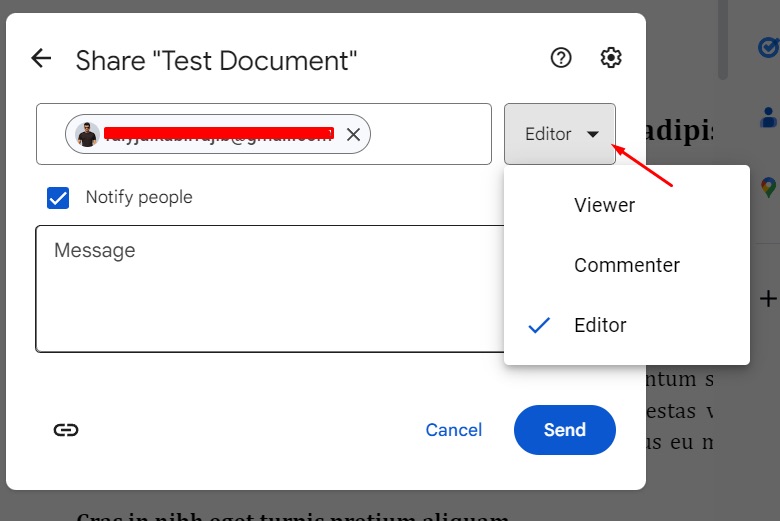Image resolution: width=780 pixels, height=521 pixels.
Task: Click the document's vertical scrollbar
Action: [x=723, y=40]
